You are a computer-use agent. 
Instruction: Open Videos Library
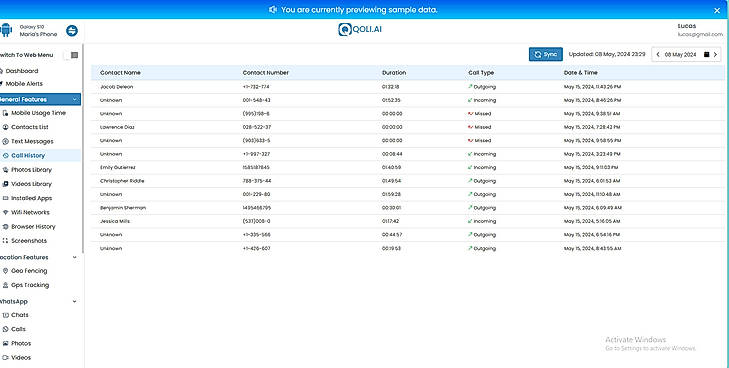click(32, 184)
